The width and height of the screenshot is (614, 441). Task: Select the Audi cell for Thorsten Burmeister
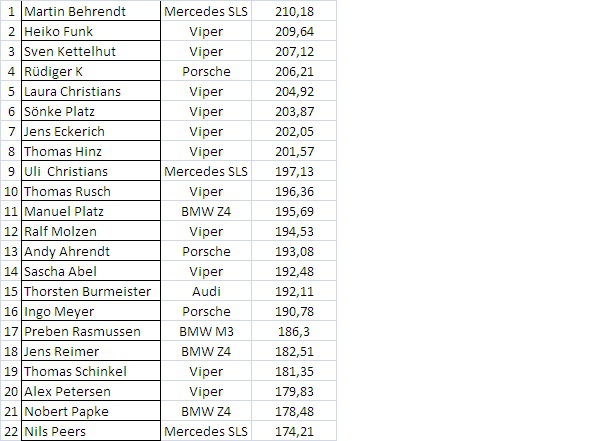(x=207, y=291)
